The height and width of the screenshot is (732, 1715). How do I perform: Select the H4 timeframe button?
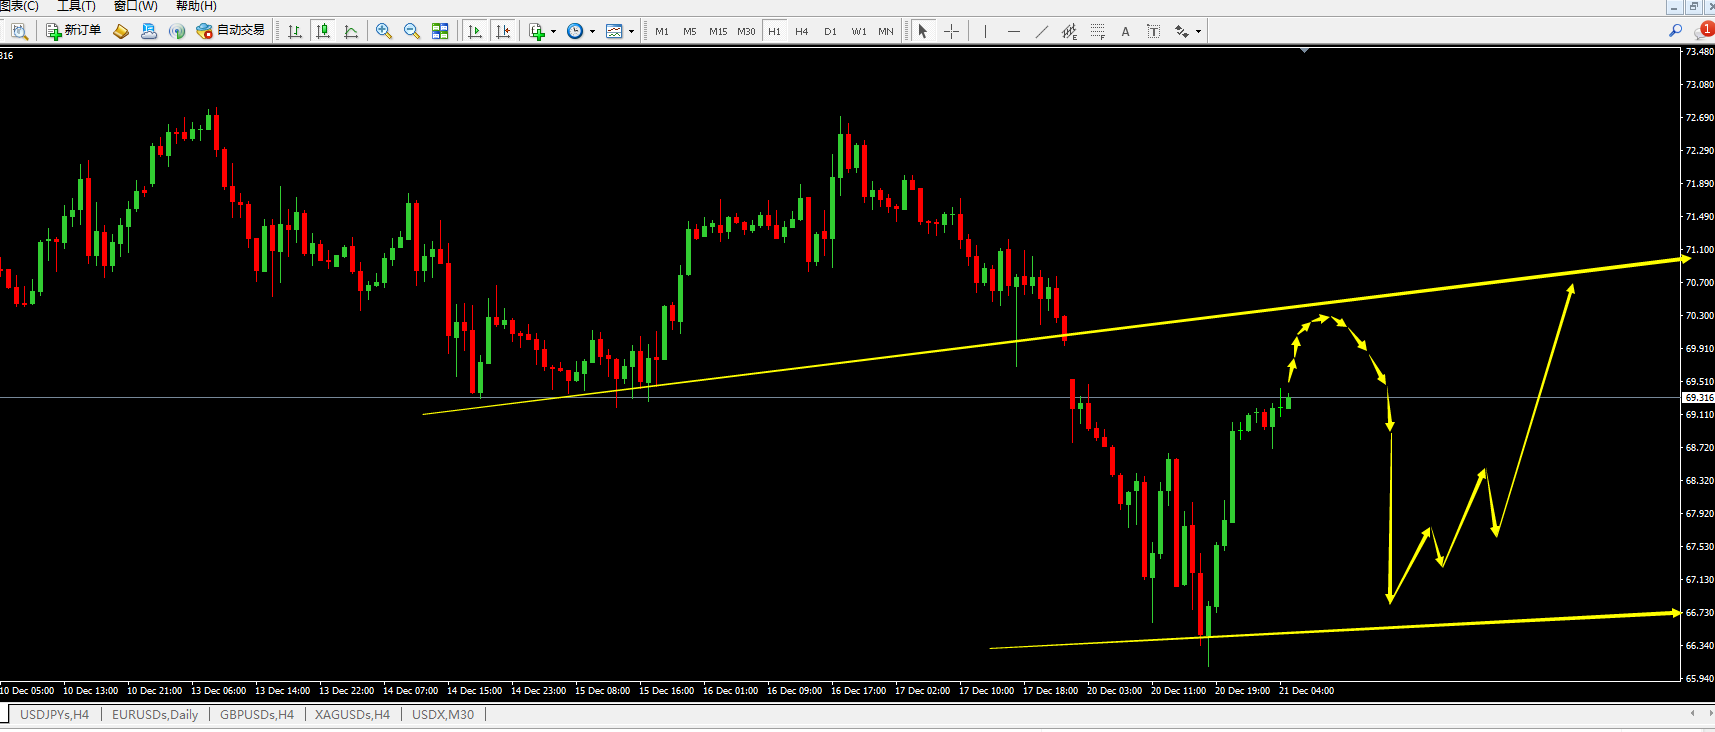[802, 31]
